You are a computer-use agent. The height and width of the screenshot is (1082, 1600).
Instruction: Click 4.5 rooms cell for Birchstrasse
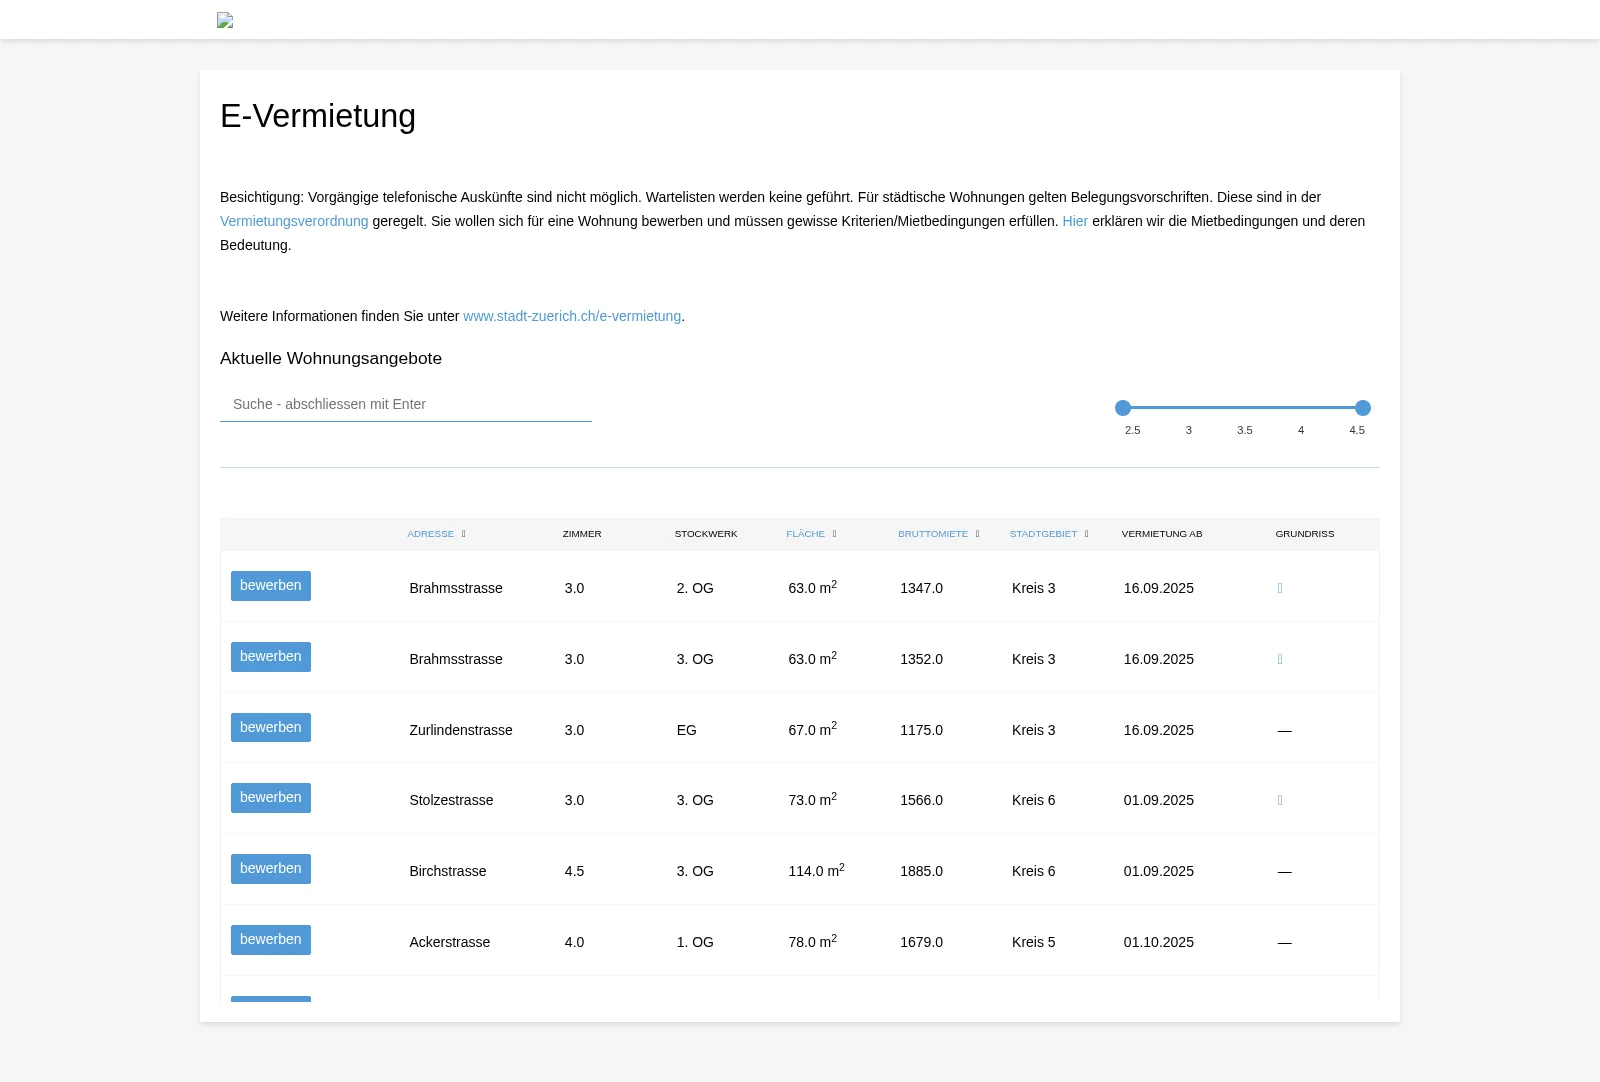[574, 871]
